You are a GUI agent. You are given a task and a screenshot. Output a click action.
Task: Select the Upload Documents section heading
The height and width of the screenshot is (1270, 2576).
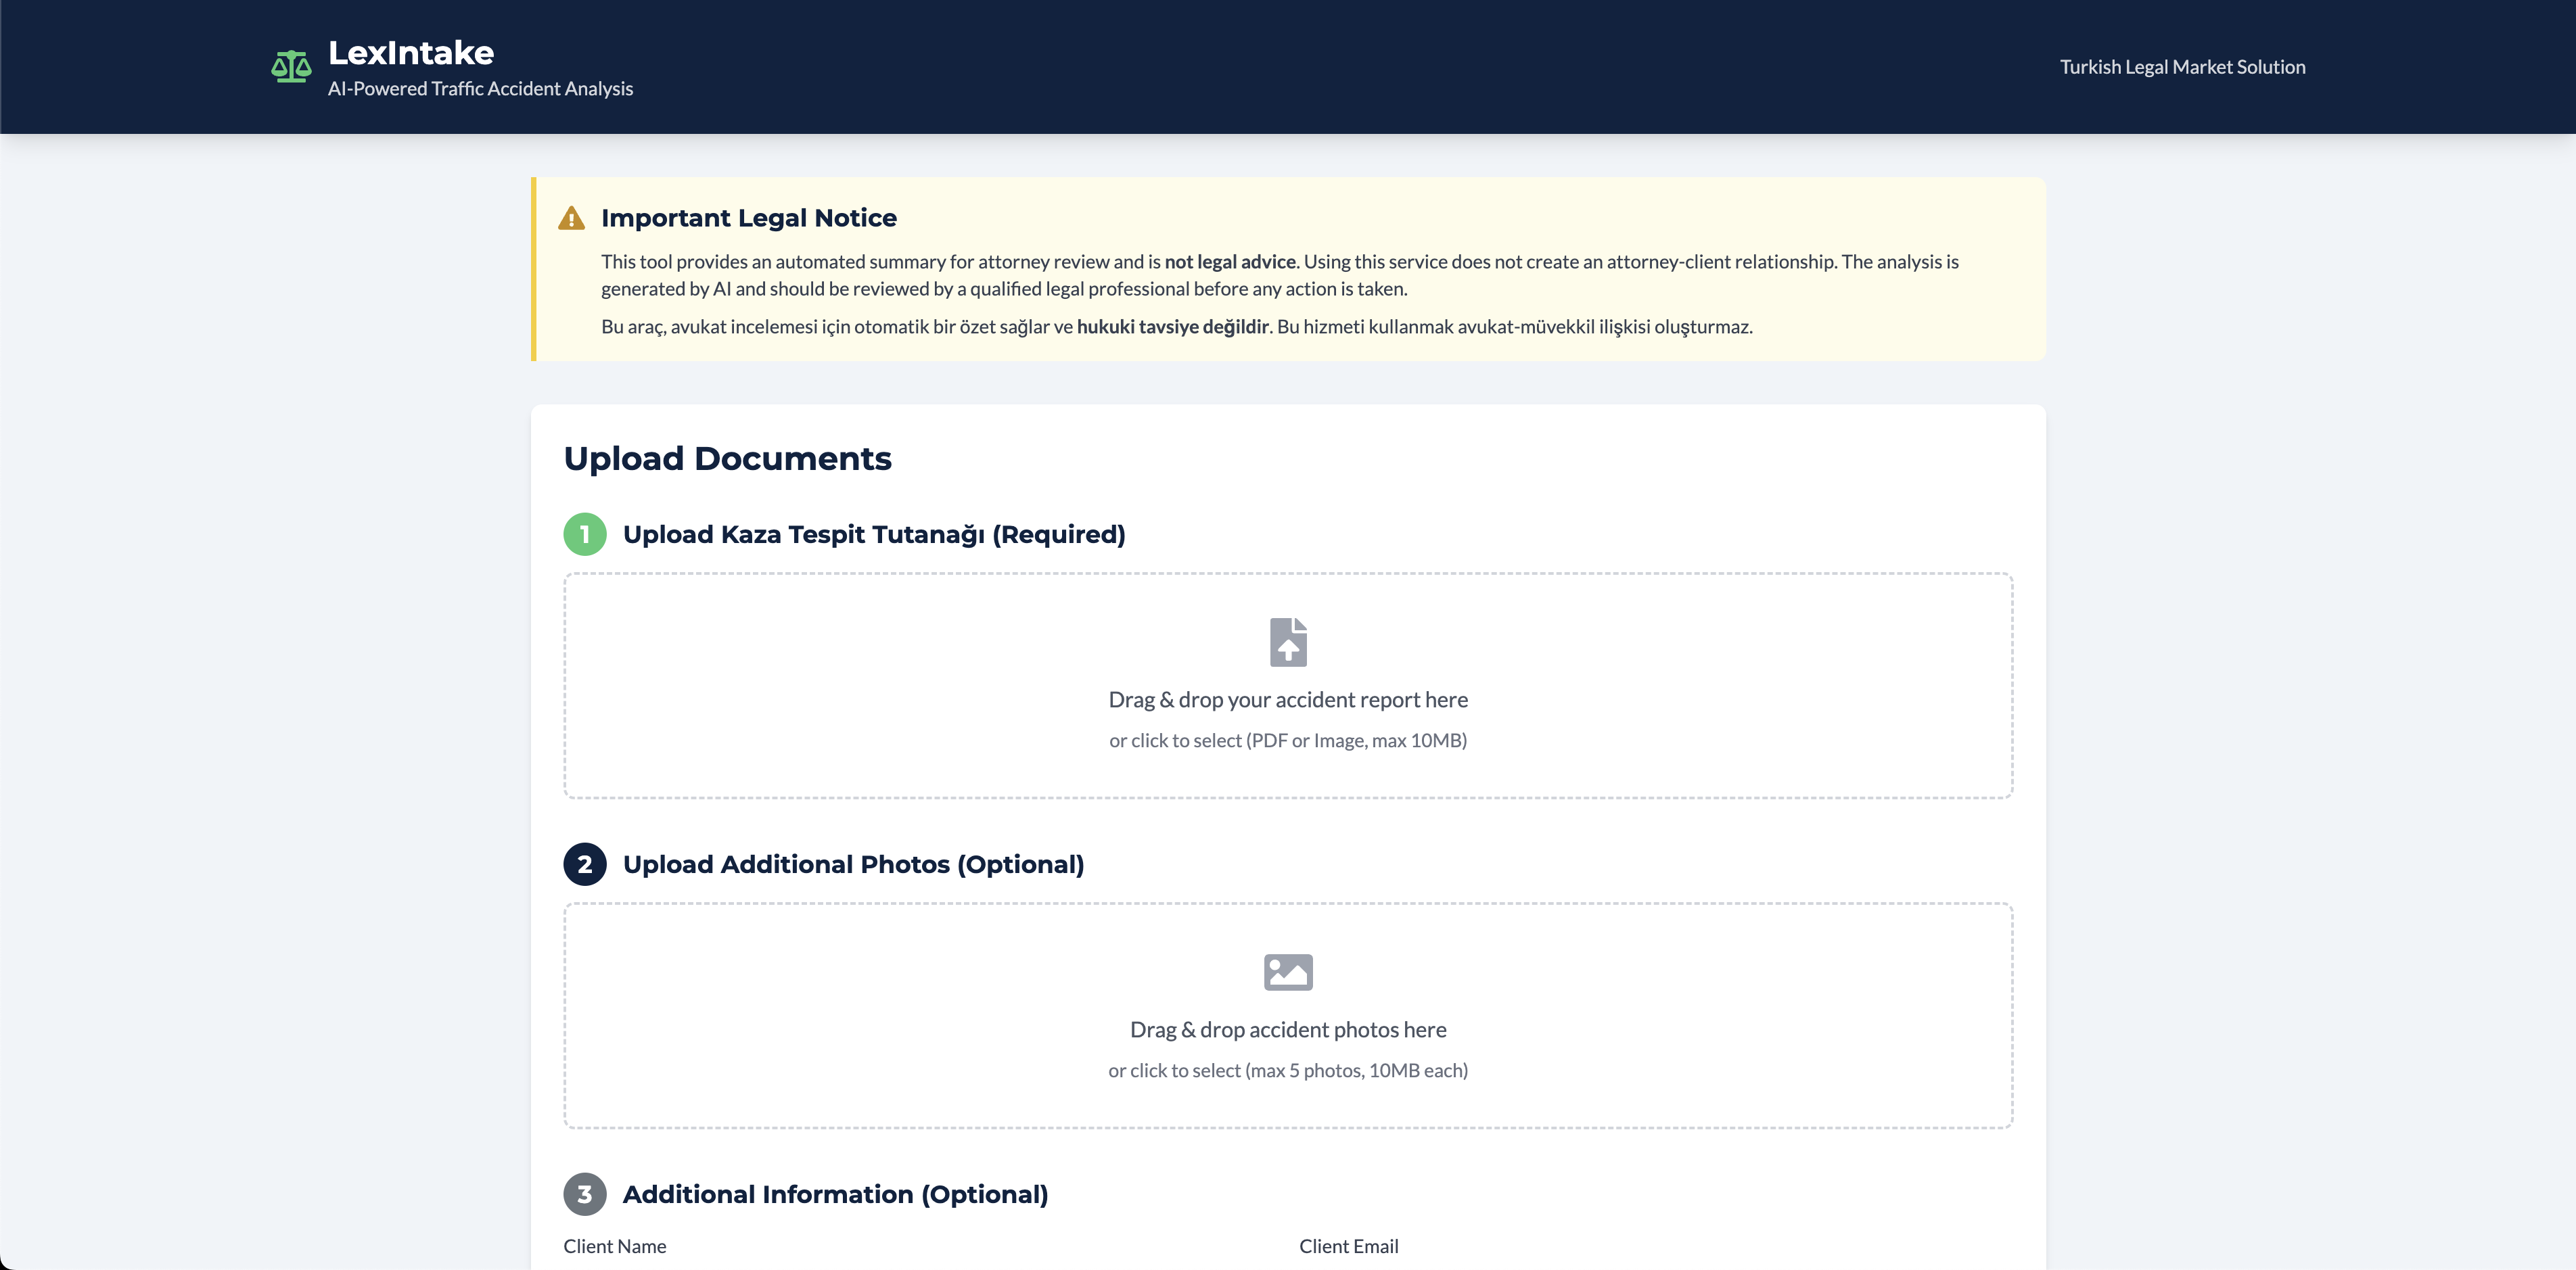[x=728, y=458]
